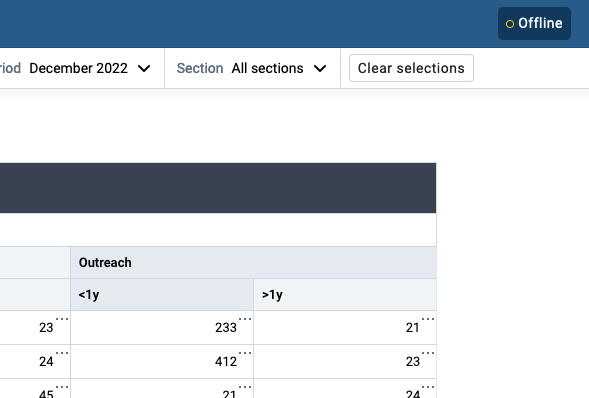
Task: Open the ellipsis menu on cell 233
Action: [x=245, y=319]
